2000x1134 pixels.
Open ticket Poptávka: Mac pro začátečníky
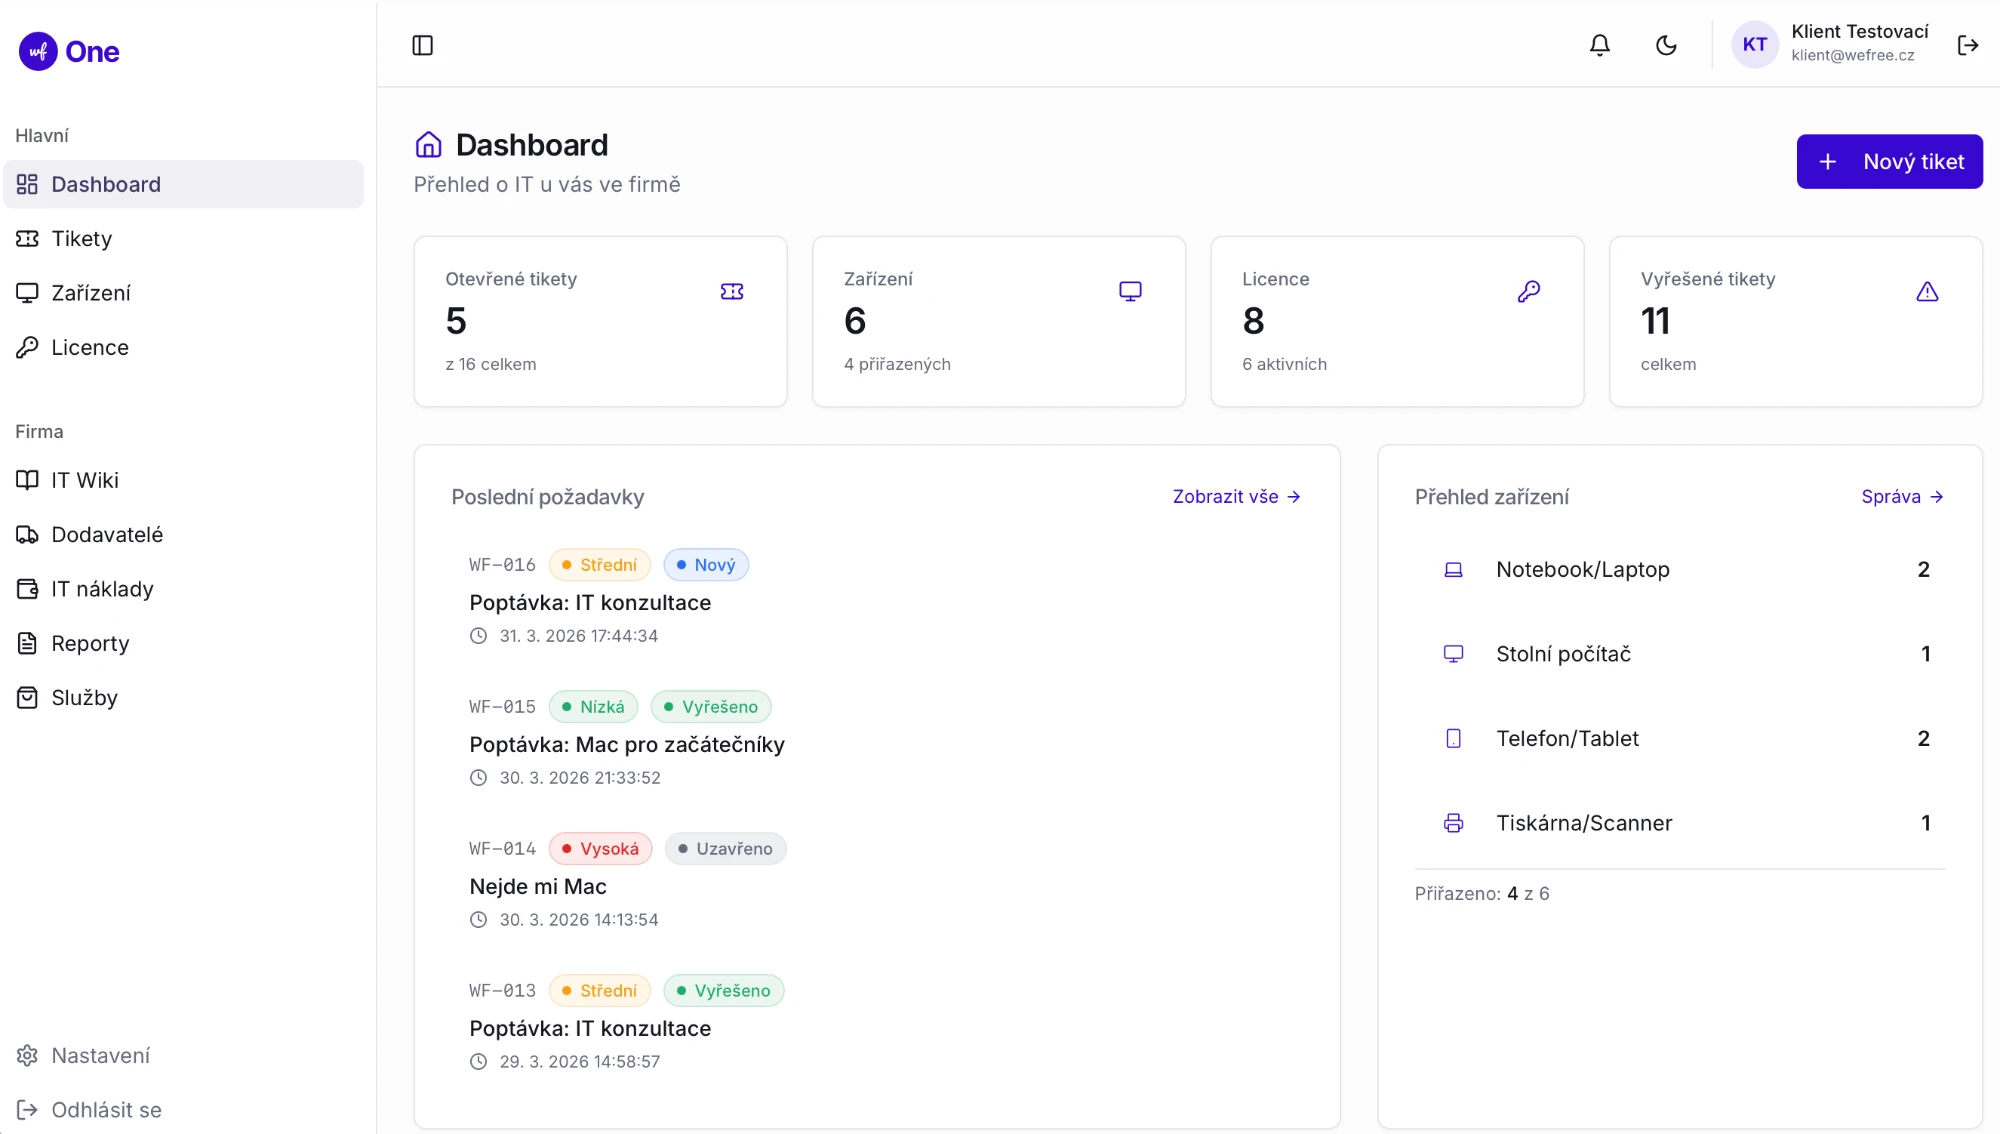(627, 745)
